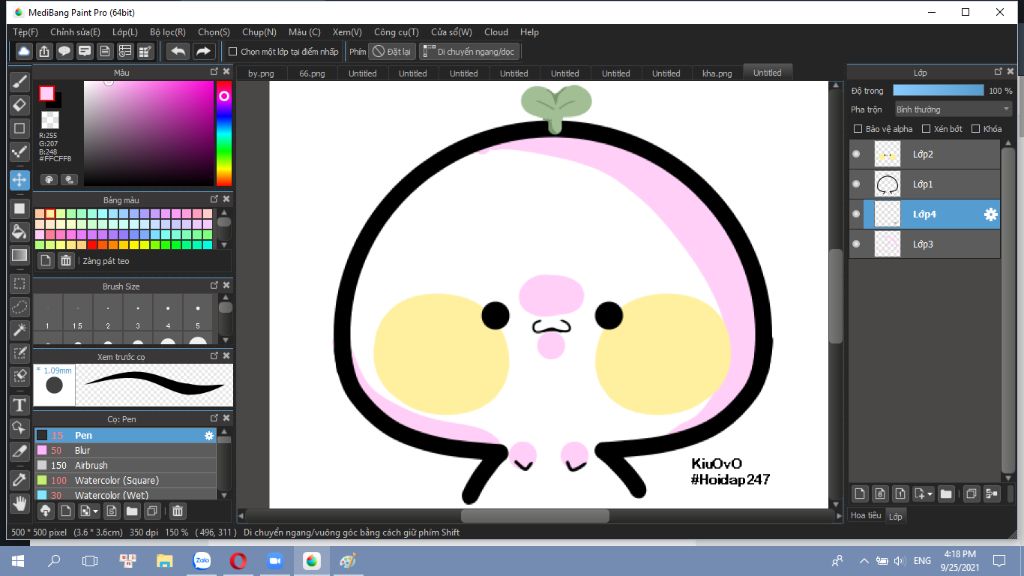1024x576 pixels.
Task: Click the Undo arrow in toolbar
Action: pyautogui.click(x=178, y=51)
